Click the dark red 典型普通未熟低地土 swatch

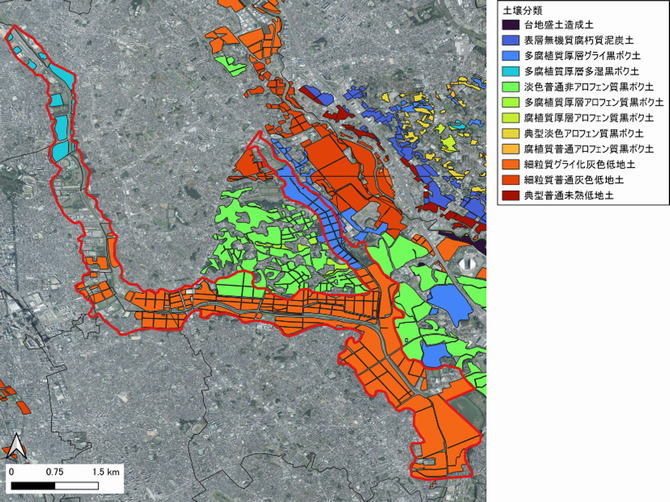pyautogui.click(x=510, y=197)
